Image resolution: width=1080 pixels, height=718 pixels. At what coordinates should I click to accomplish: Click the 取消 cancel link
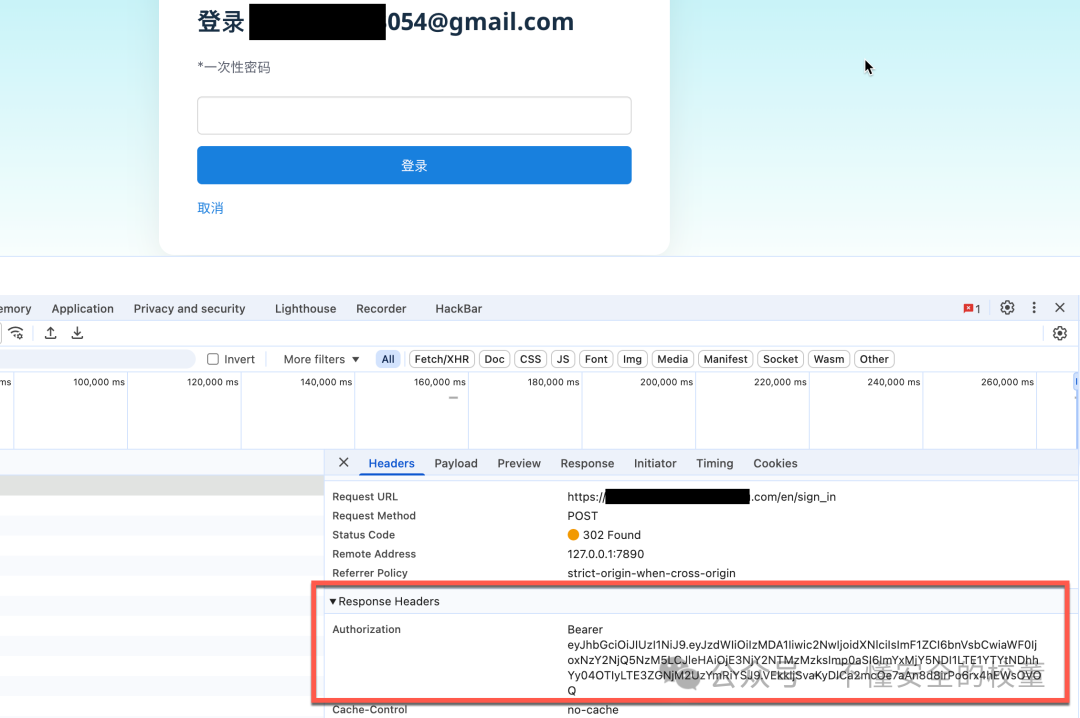210,209
